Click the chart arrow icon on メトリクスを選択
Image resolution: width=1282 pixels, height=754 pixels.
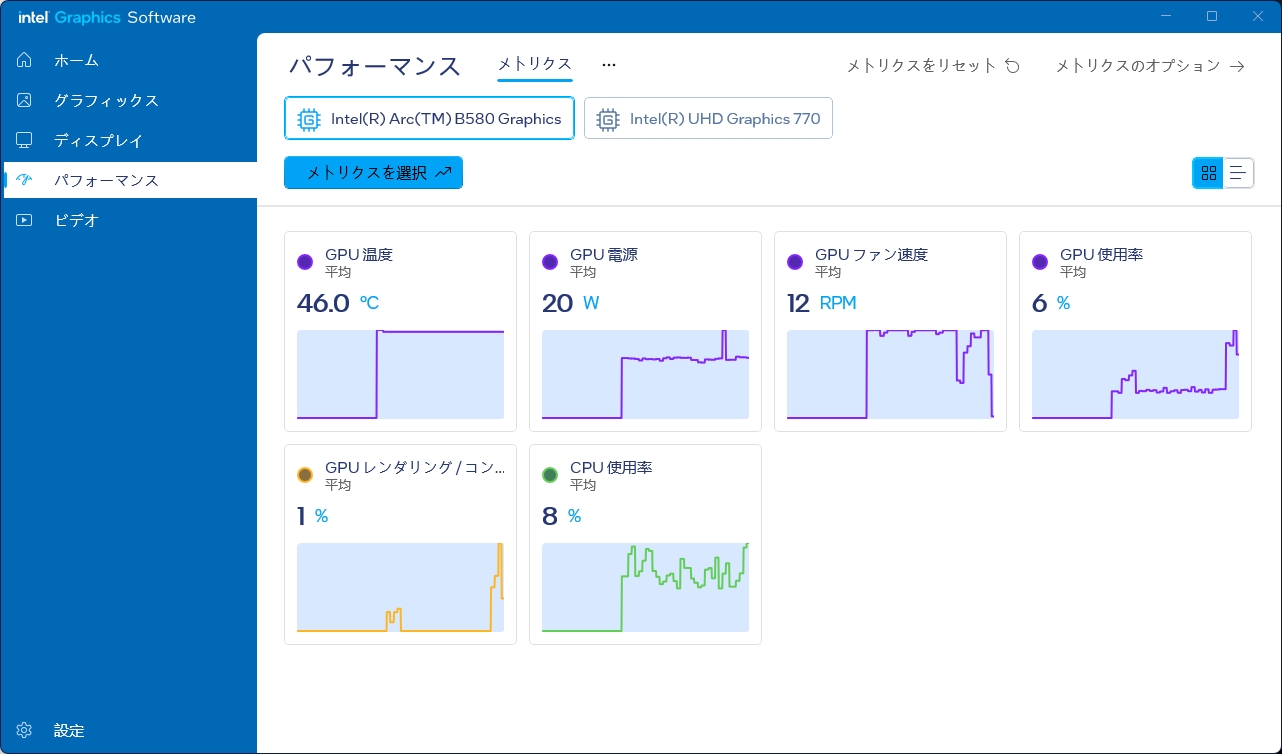tap(444, 173)
